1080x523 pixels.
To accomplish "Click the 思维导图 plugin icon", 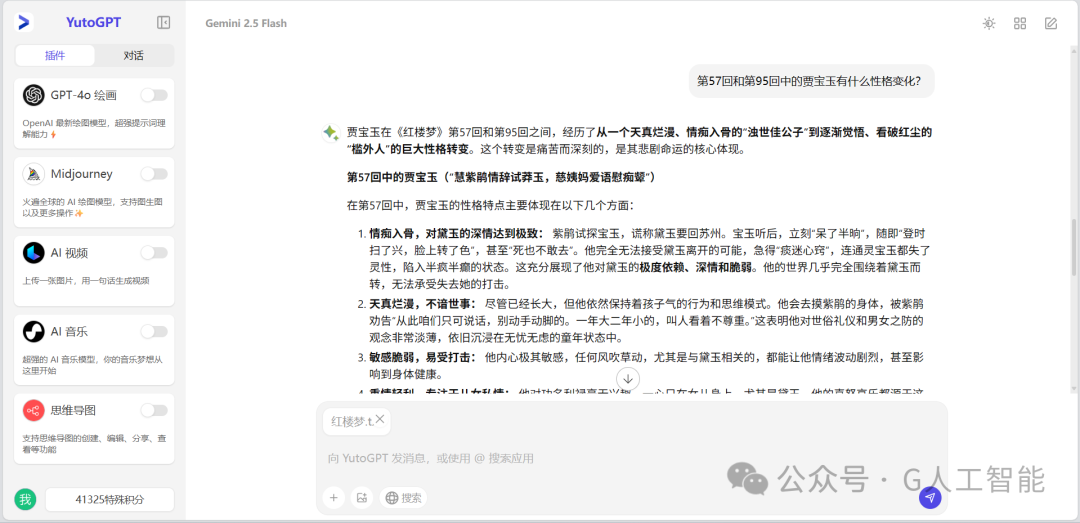I will click(34, 411).
